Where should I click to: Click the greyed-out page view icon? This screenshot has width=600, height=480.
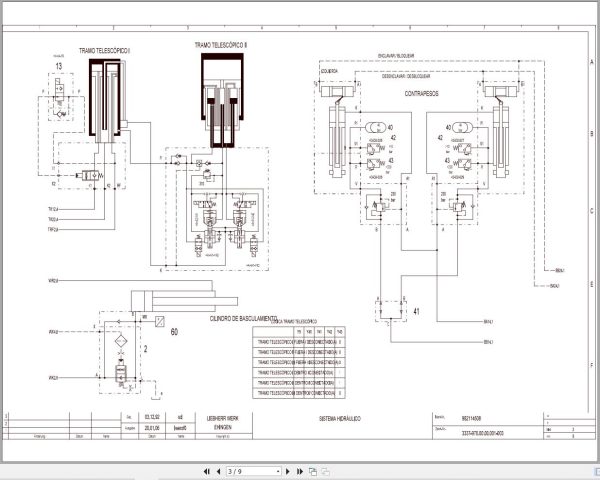point(325,472)
